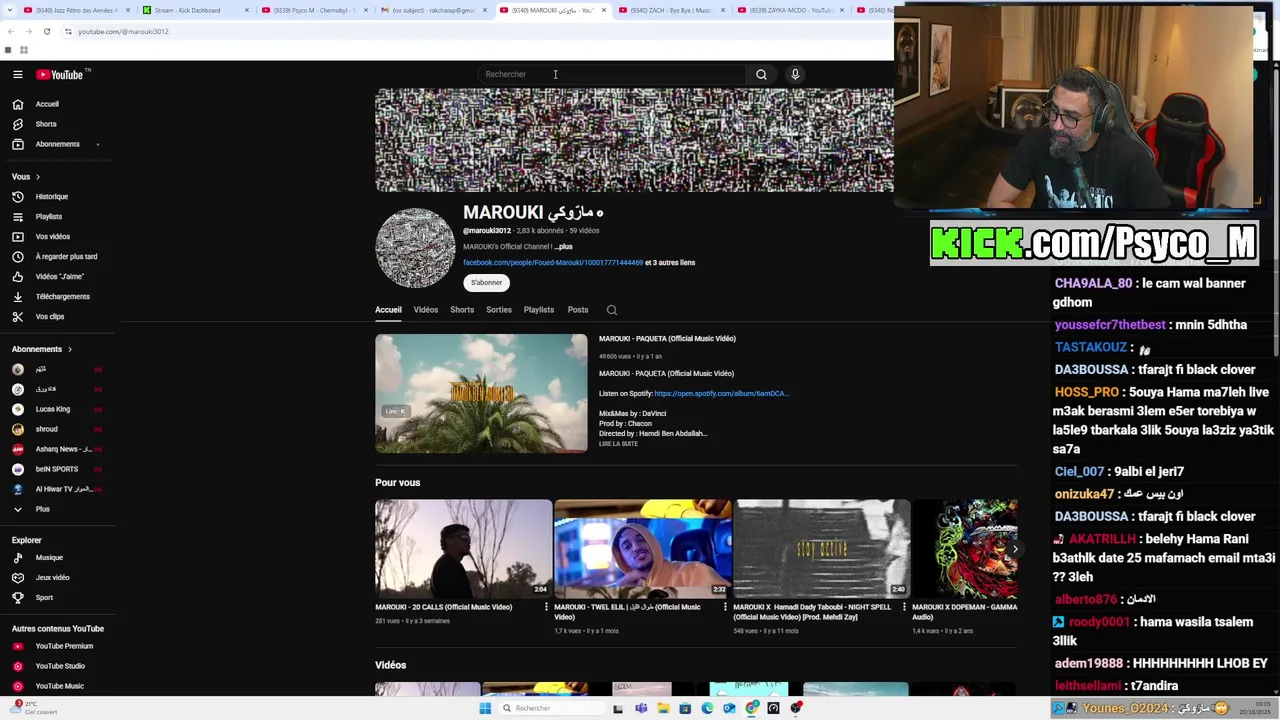Viewport: 1280px width, 720px height.
Task: Open options for 20 CALLS video
Action: pyautogui.click(x=546, y=607)
